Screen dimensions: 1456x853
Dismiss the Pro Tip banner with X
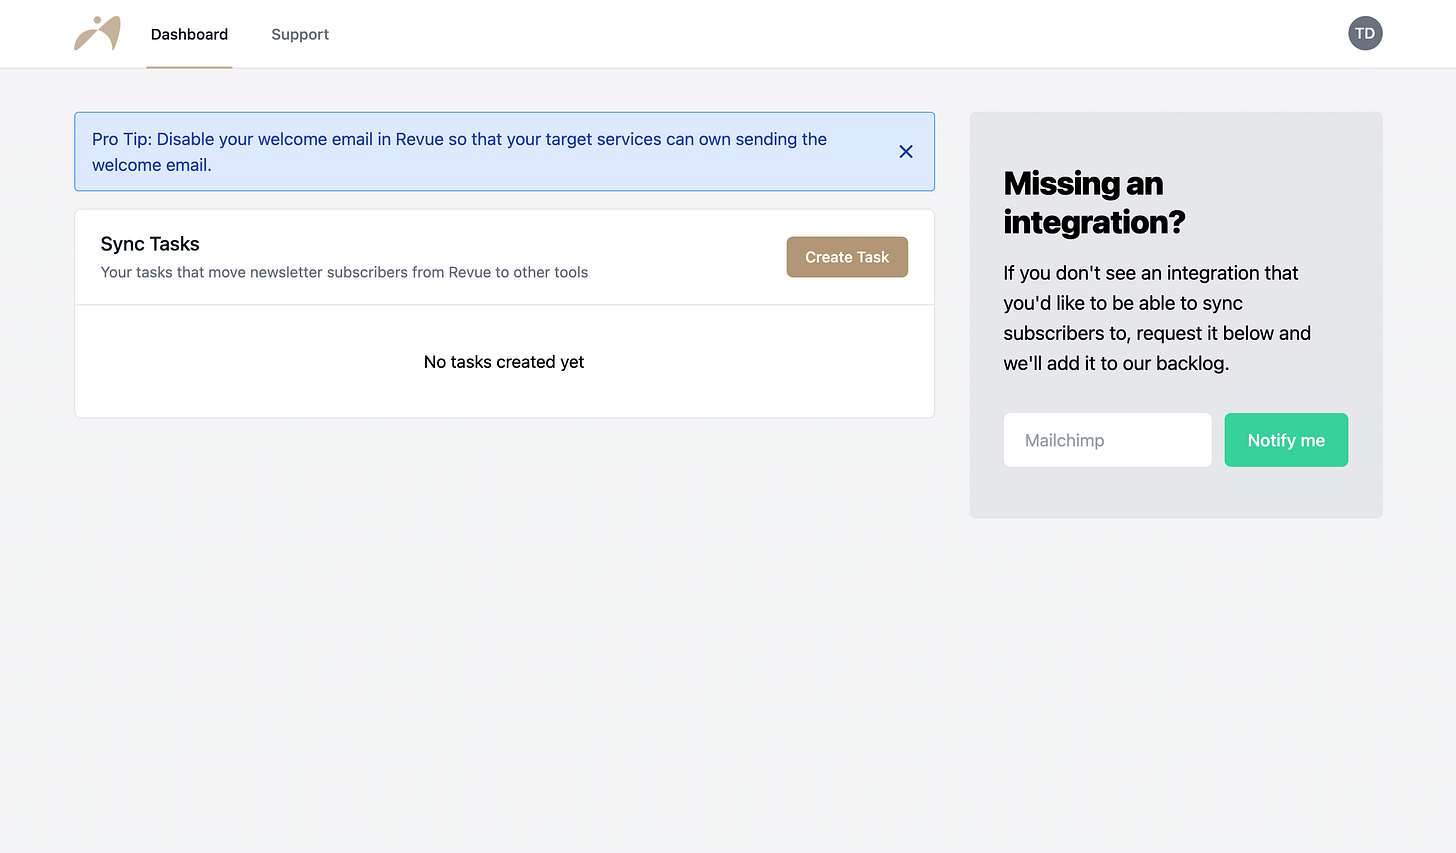point(906,152)
